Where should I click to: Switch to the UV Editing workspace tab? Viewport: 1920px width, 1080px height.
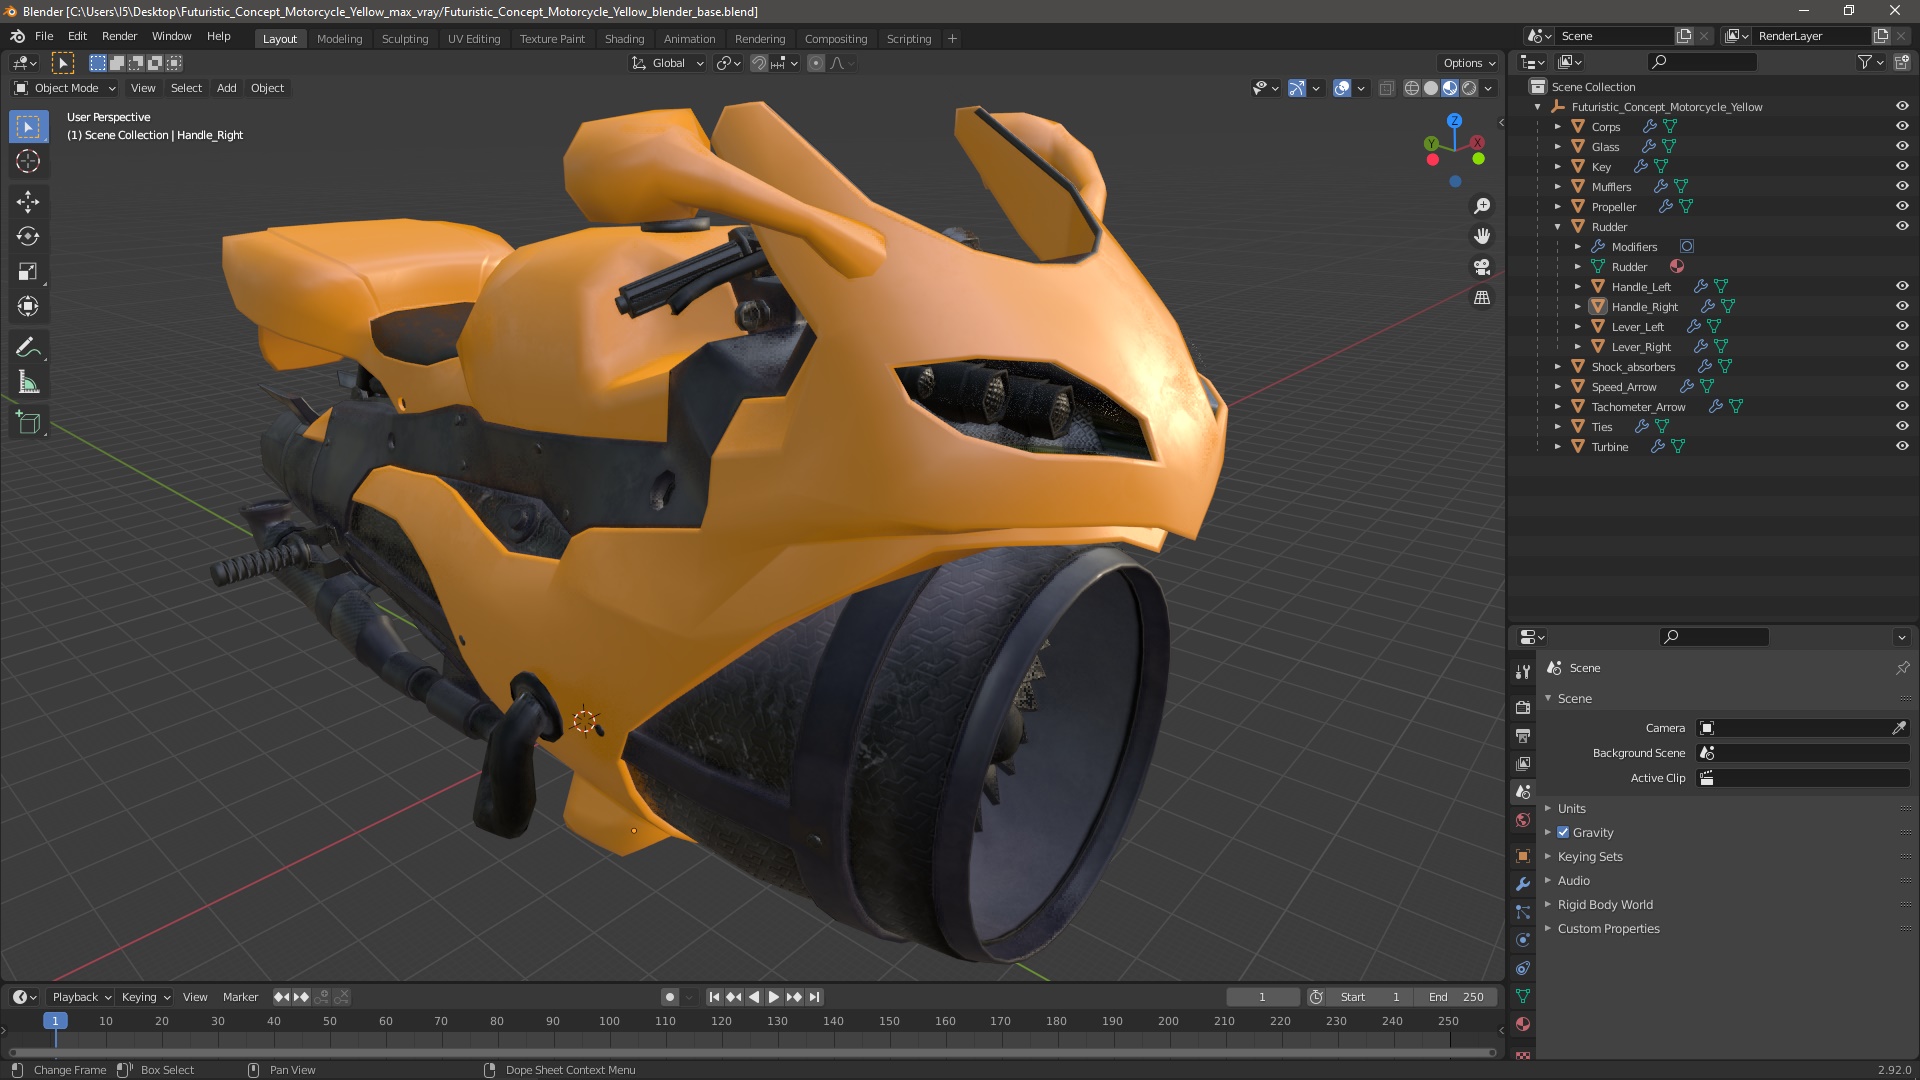point(474,38)
